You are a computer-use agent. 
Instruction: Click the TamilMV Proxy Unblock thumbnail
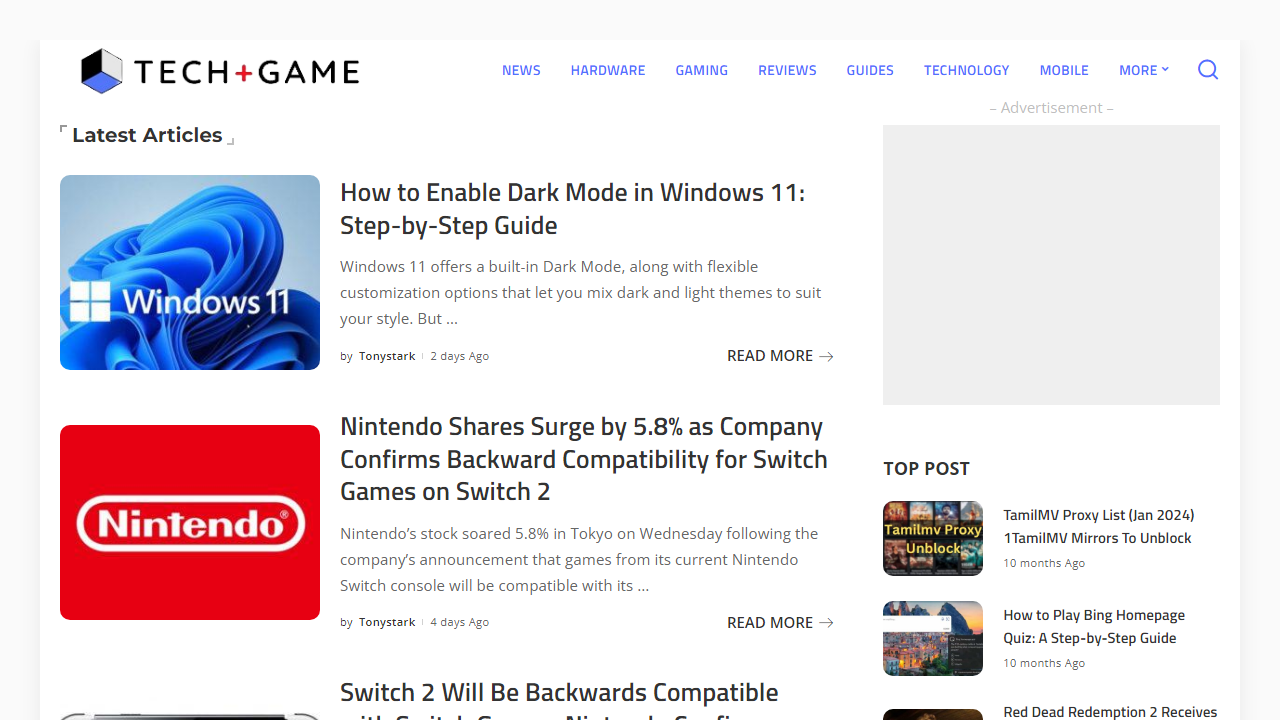(932, 538)
